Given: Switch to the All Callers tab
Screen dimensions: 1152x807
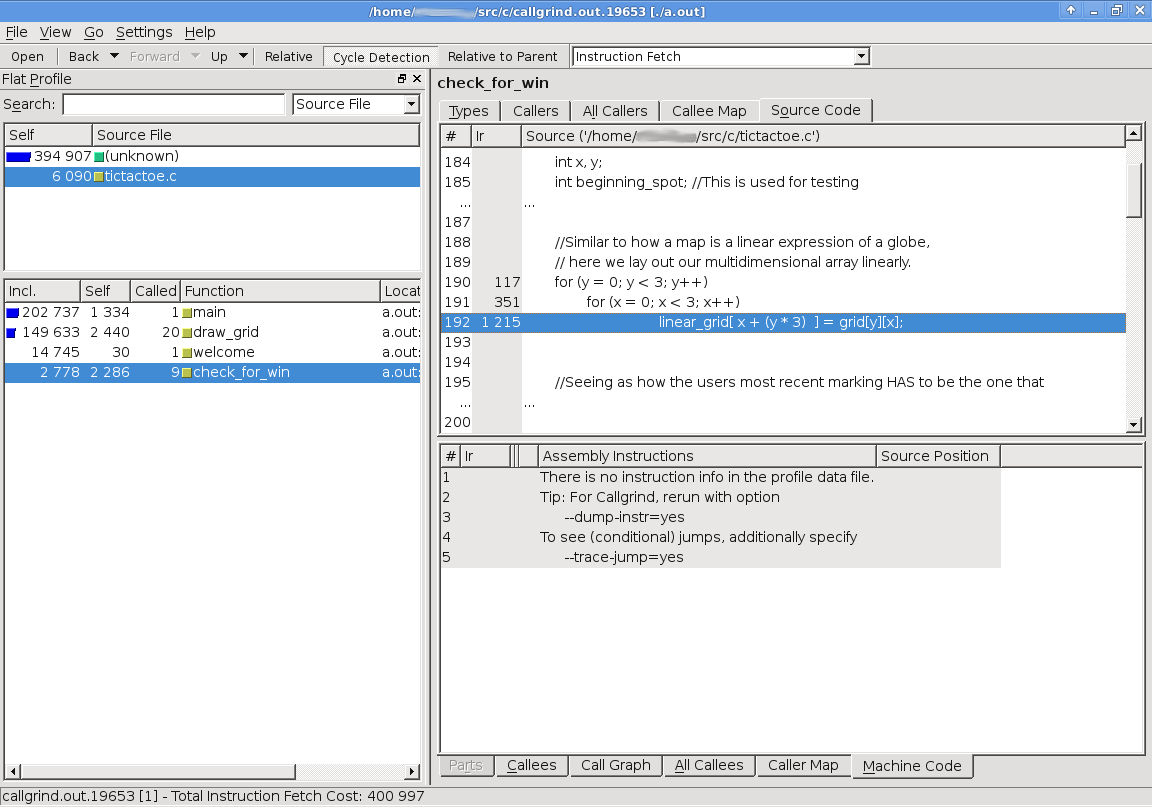Looking at the screenshot, I should pyautogui.click(x=615, y=111).
